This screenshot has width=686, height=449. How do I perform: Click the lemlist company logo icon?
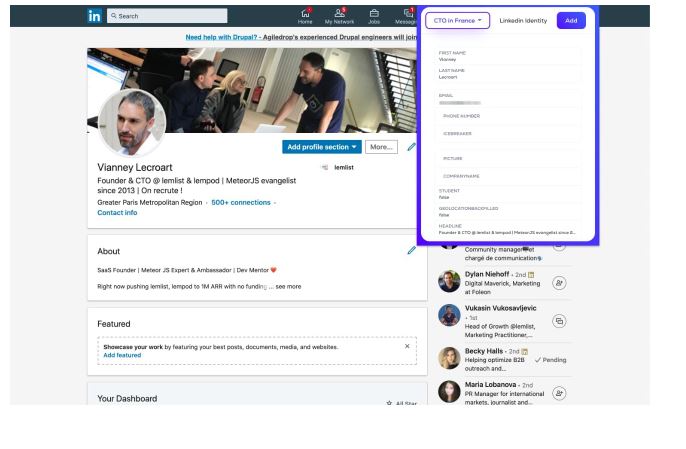click(x=325, y=168)
